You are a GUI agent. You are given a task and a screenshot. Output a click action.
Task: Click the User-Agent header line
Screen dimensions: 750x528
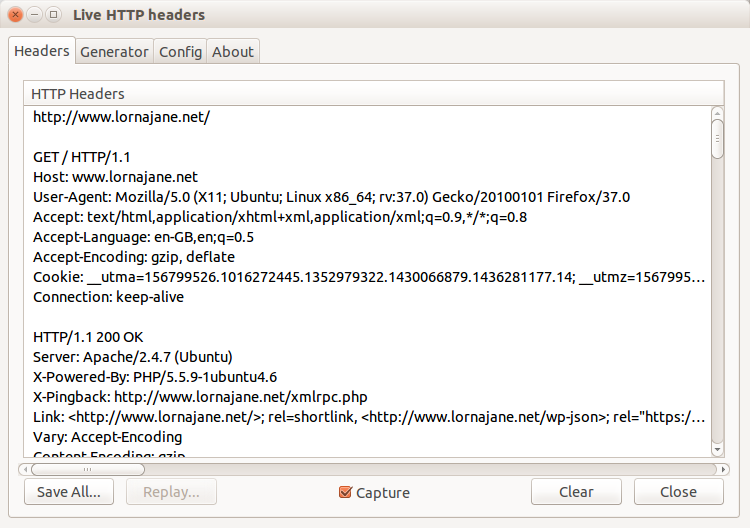coord(331,197)
